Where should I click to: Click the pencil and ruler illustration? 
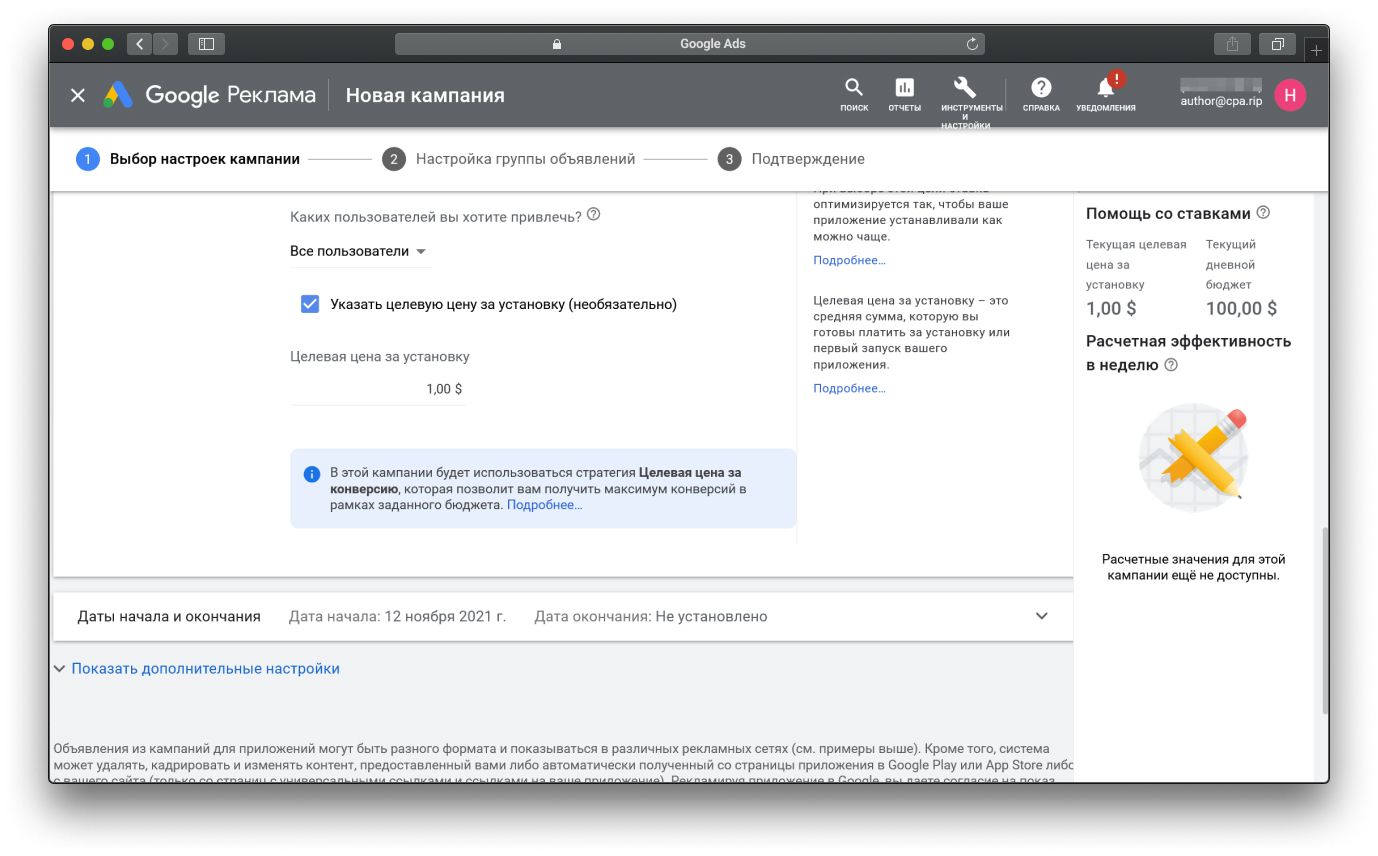[1193, 458]
